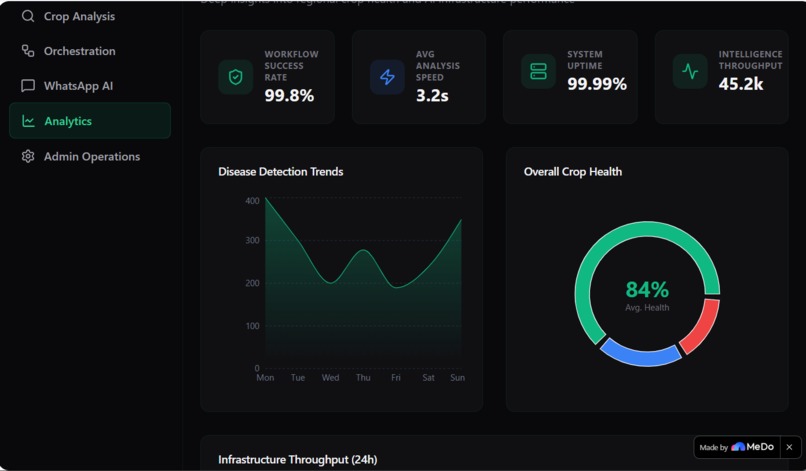Click the Sat label on the chart axis
The width and height of the screenshot is (806, 471).
428,377
